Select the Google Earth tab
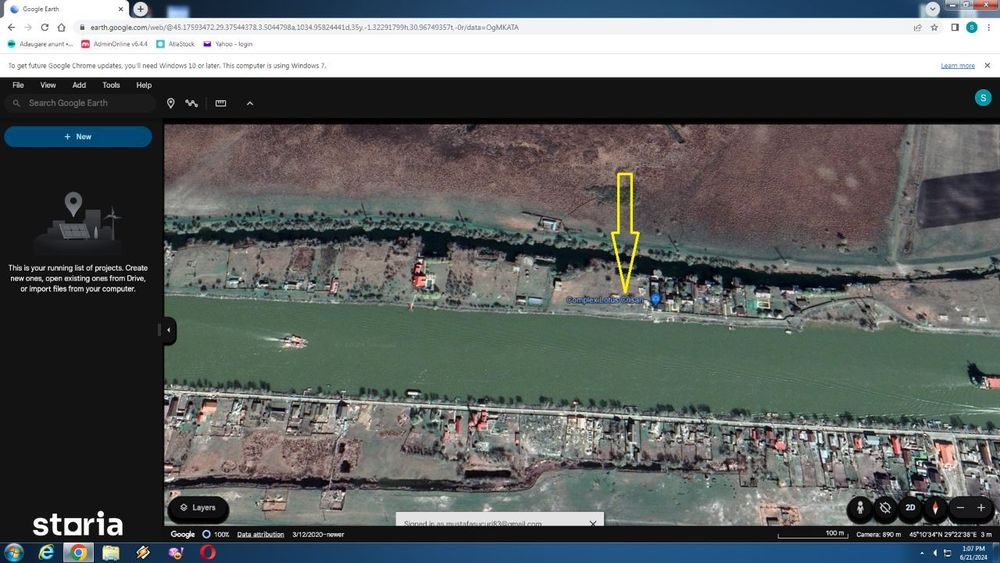This screenshot has height=563, width=1000. (66, 9)
